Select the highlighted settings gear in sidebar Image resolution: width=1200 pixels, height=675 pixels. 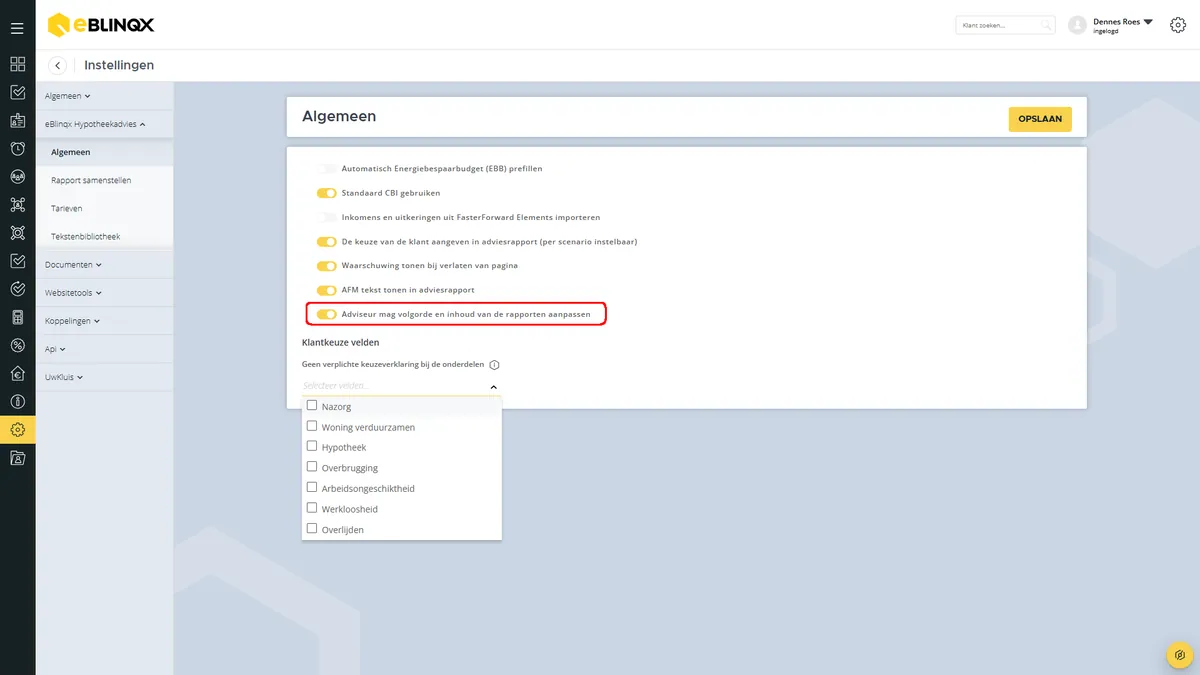click(x=17, y=430)
